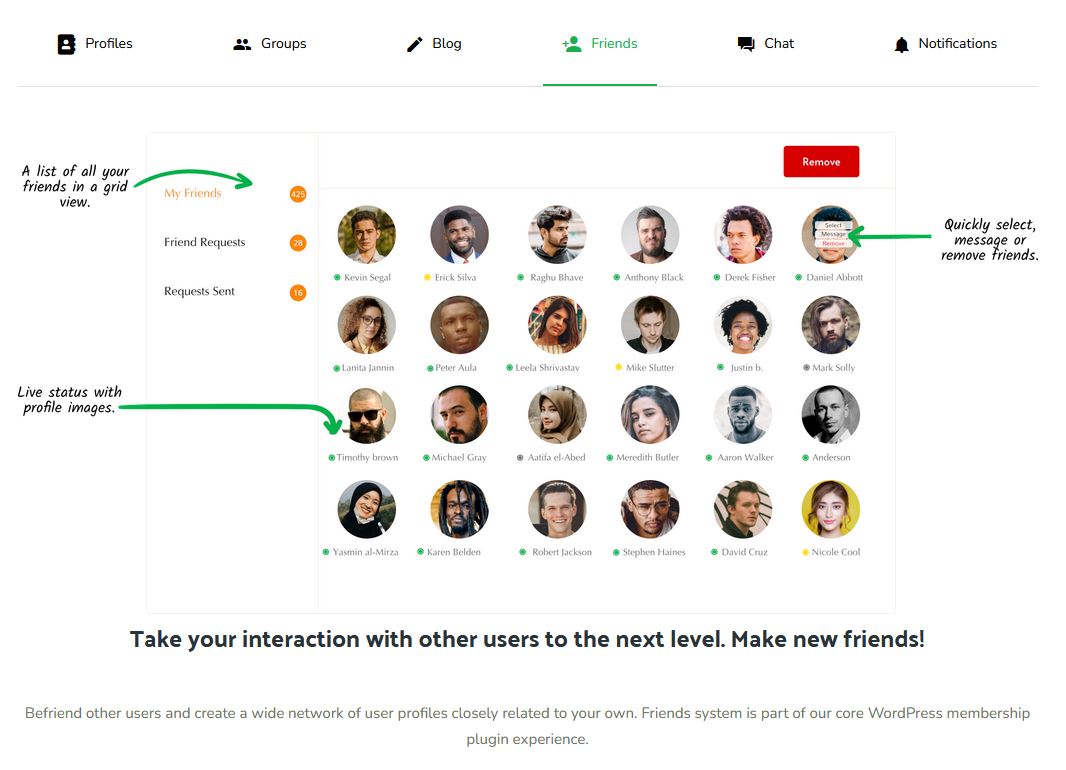The image size is (1066, 770).
Task: Click the Groups people icon
Action: (x=242, y=44)
